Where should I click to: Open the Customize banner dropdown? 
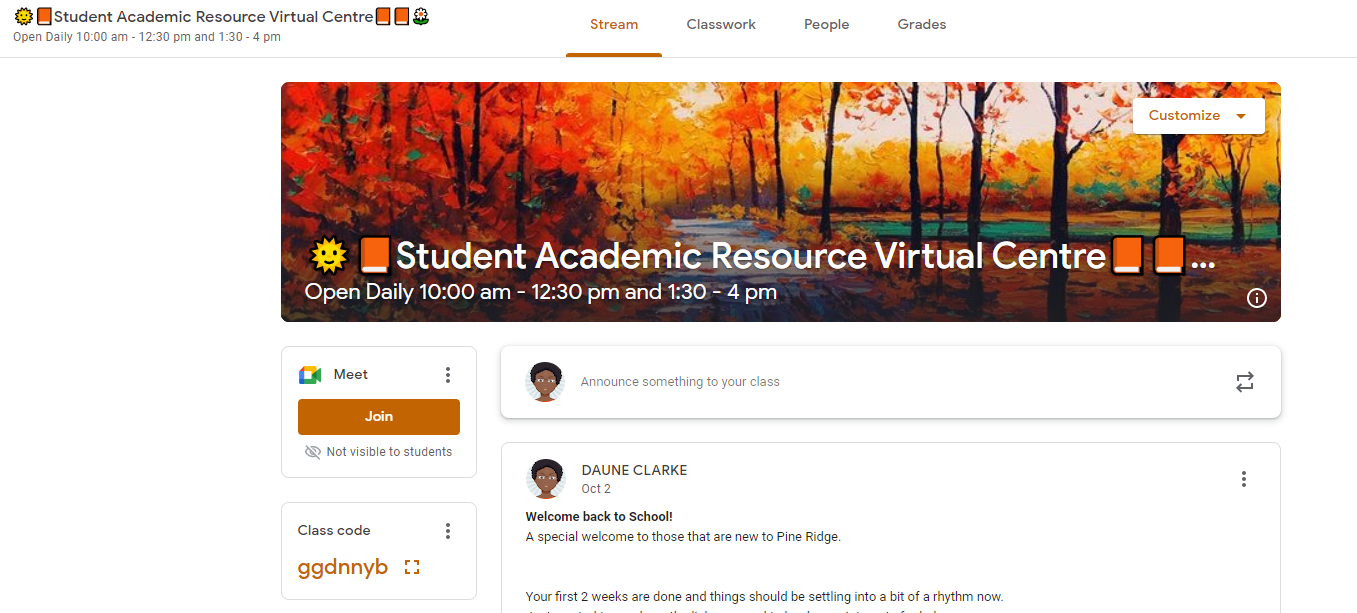(1198, 115)
